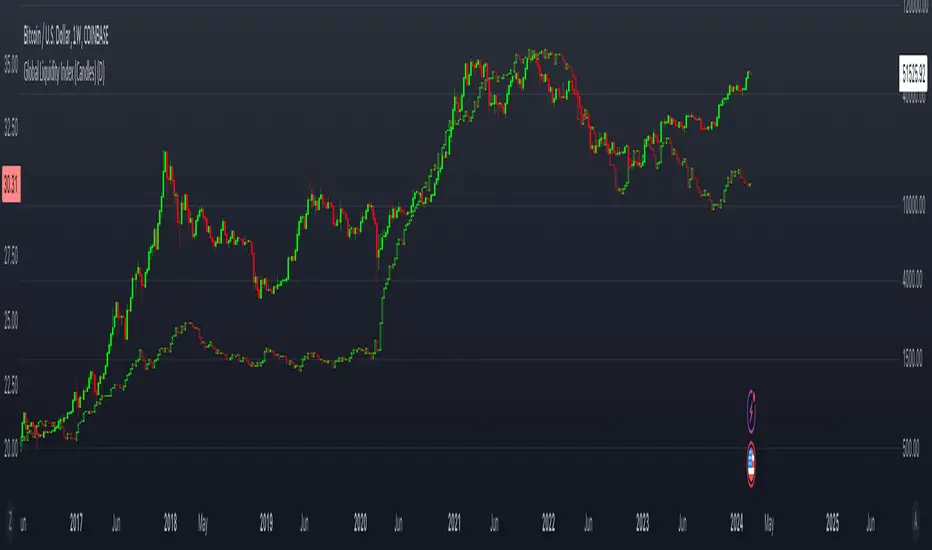The width and height of the screenshot is (932, 550).
Task: Click the red 30.31 left-axis value label
Action: [12, 183]
